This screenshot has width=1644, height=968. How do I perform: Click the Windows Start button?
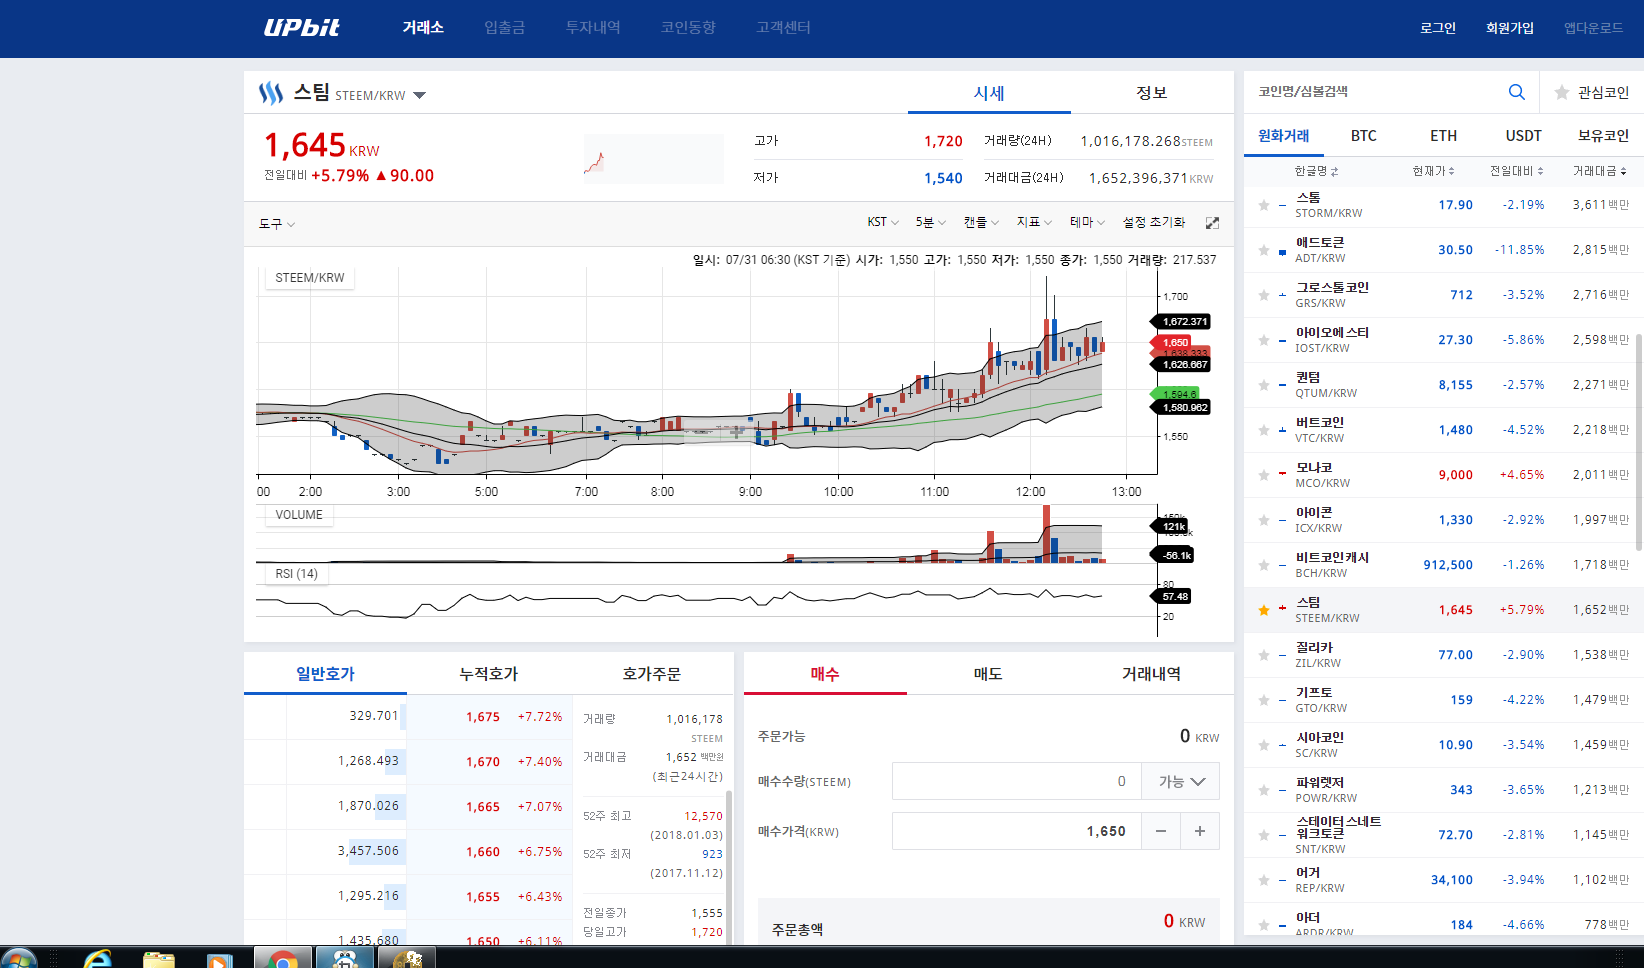pos(19,958)
